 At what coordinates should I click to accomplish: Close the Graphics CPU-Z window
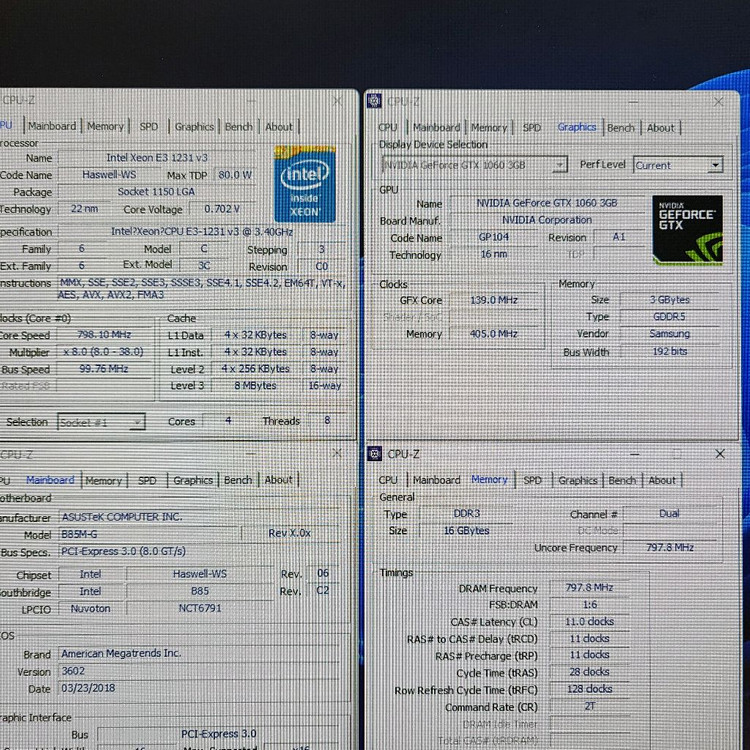click(718, 101)
